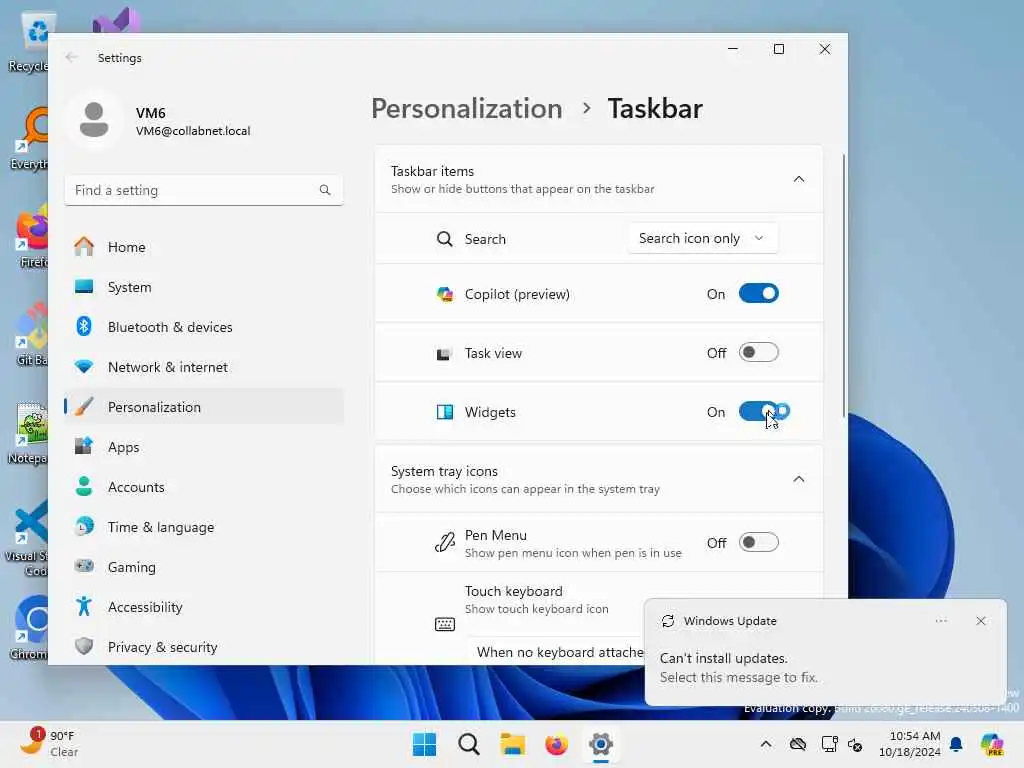Click the cloud sync tray icon
Image resolution: width=1024 pixels, height=768 pixels.
pyautogui.click(x=797, y=744)
